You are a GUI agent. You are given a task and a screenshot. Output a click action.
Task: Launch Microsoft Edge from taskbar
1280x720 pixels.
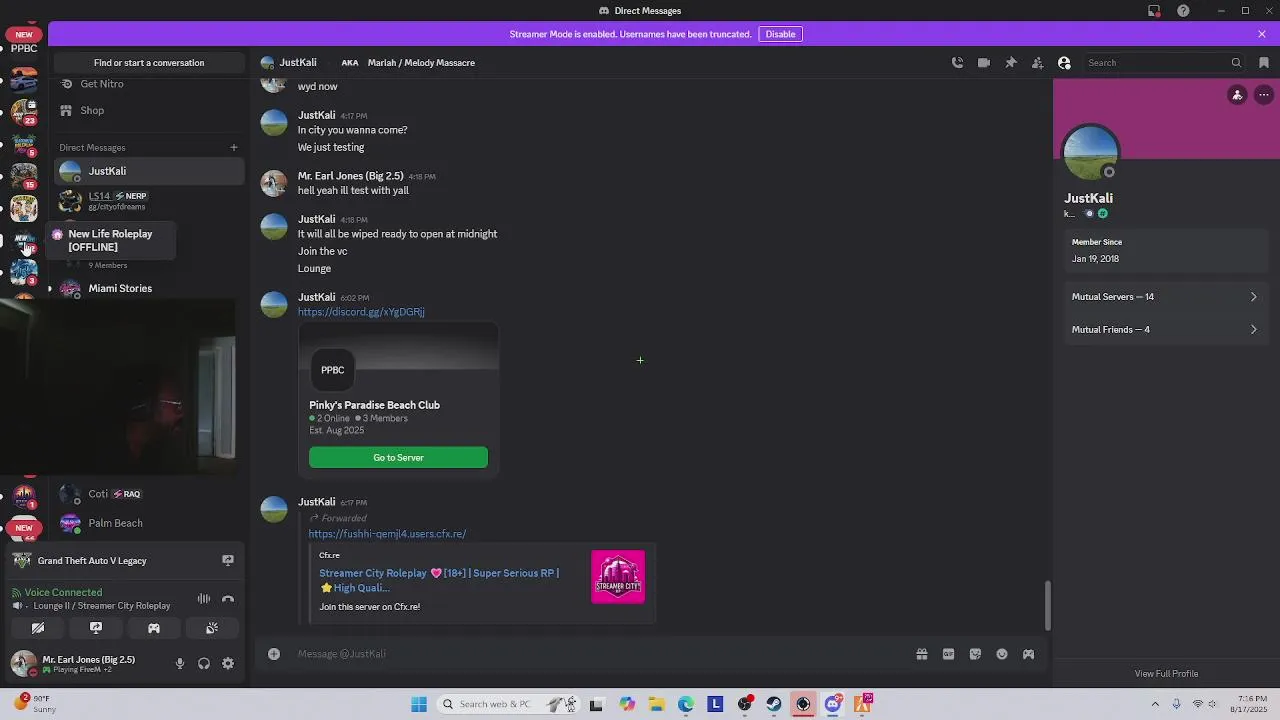tap(686, 704)
